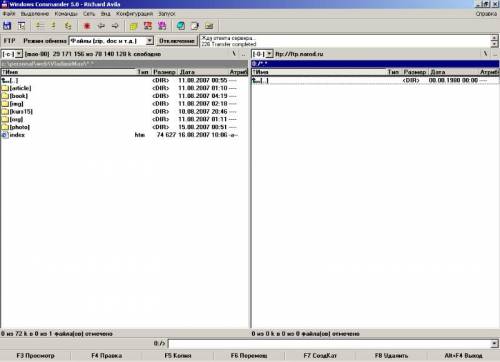Click the red FTP connect toolbar icon

tap(148, 26)
